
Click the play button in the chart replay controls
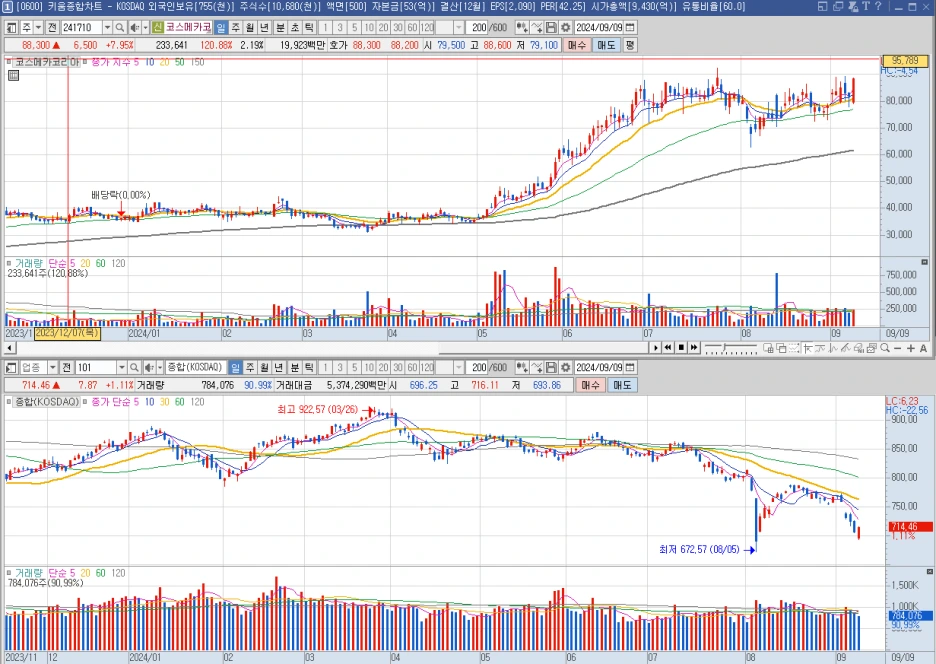(655, 348)
